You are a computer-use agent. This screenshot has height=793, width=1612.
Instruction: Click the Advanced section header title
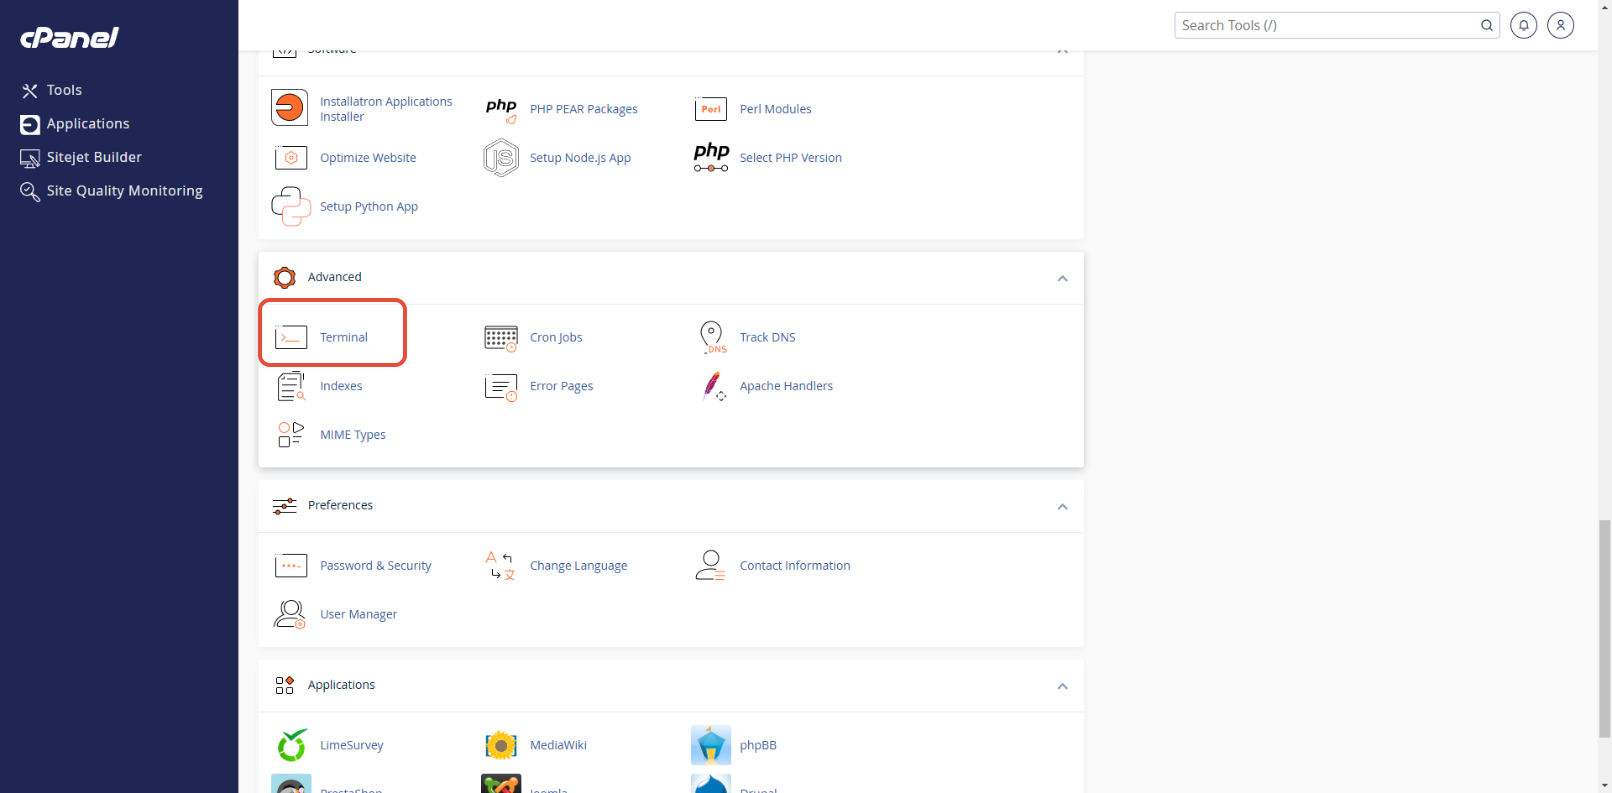pyautogui.click(x=335, y=277)
